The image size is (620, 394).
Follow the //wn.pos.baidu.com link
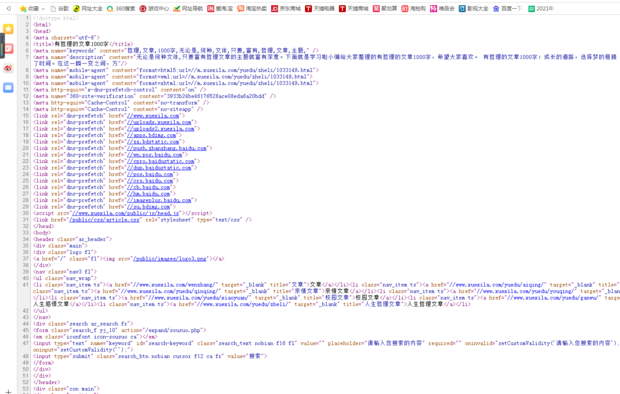click(155, 155)
